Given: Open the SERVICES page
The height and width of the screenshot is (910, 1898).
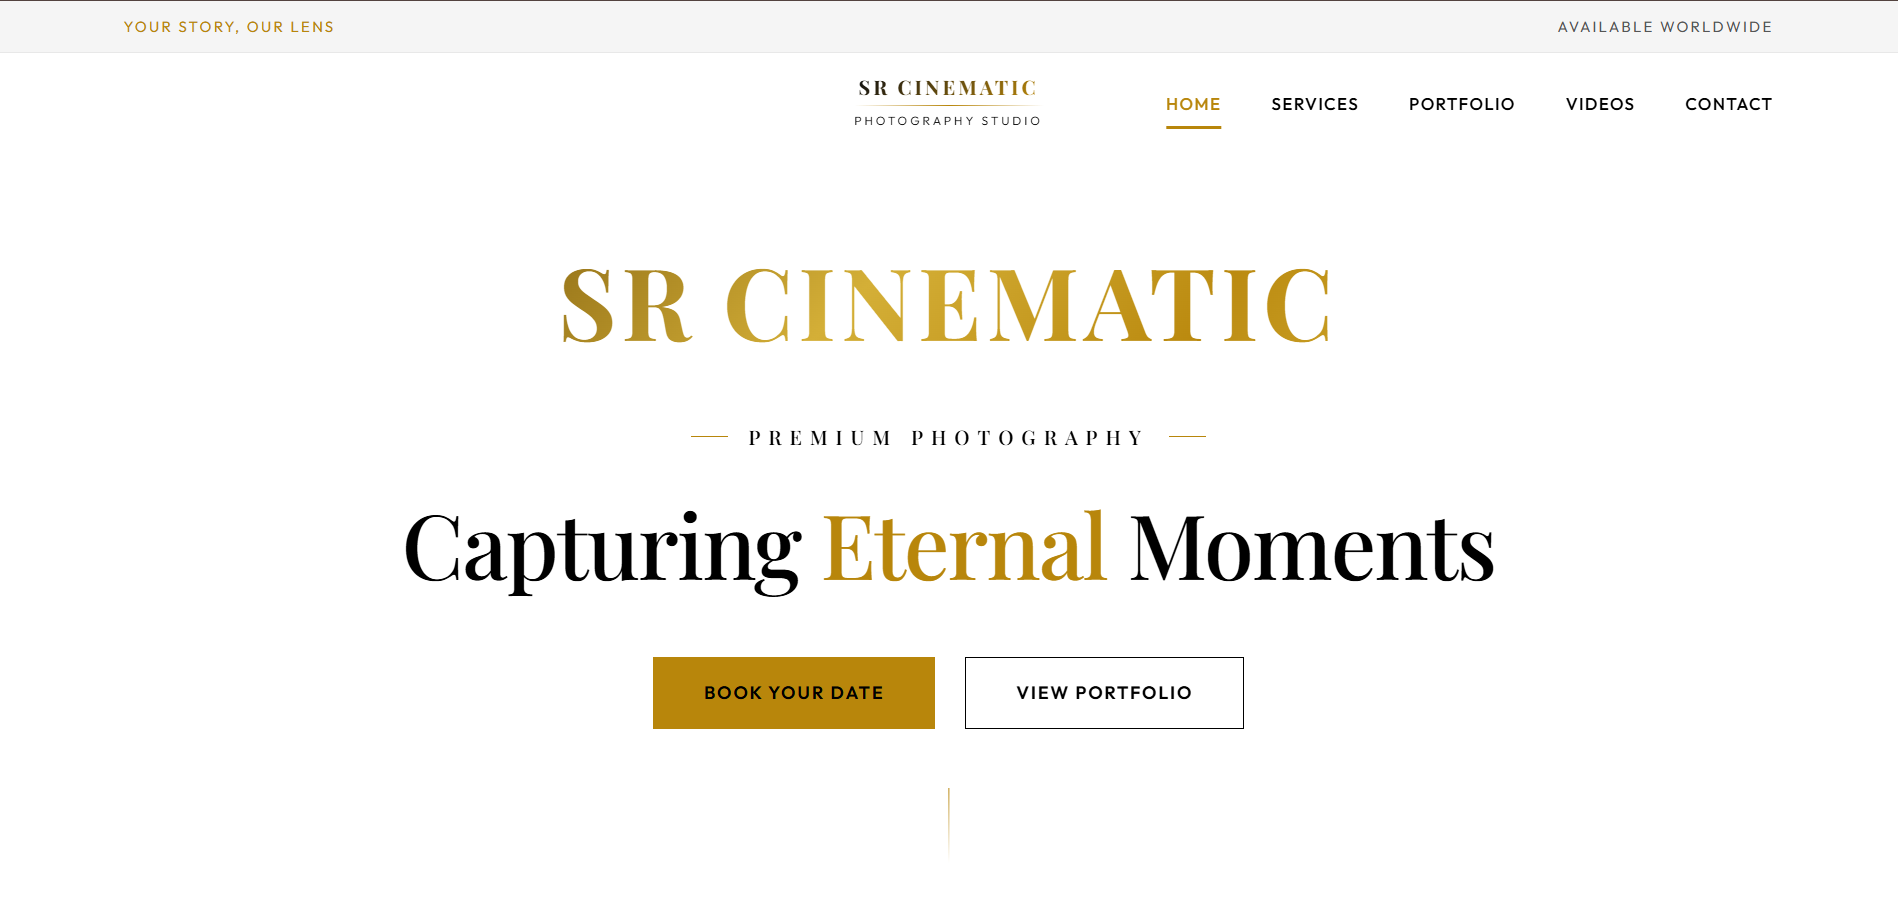Looking at the screenshot, I should (x=1314, y=104).
